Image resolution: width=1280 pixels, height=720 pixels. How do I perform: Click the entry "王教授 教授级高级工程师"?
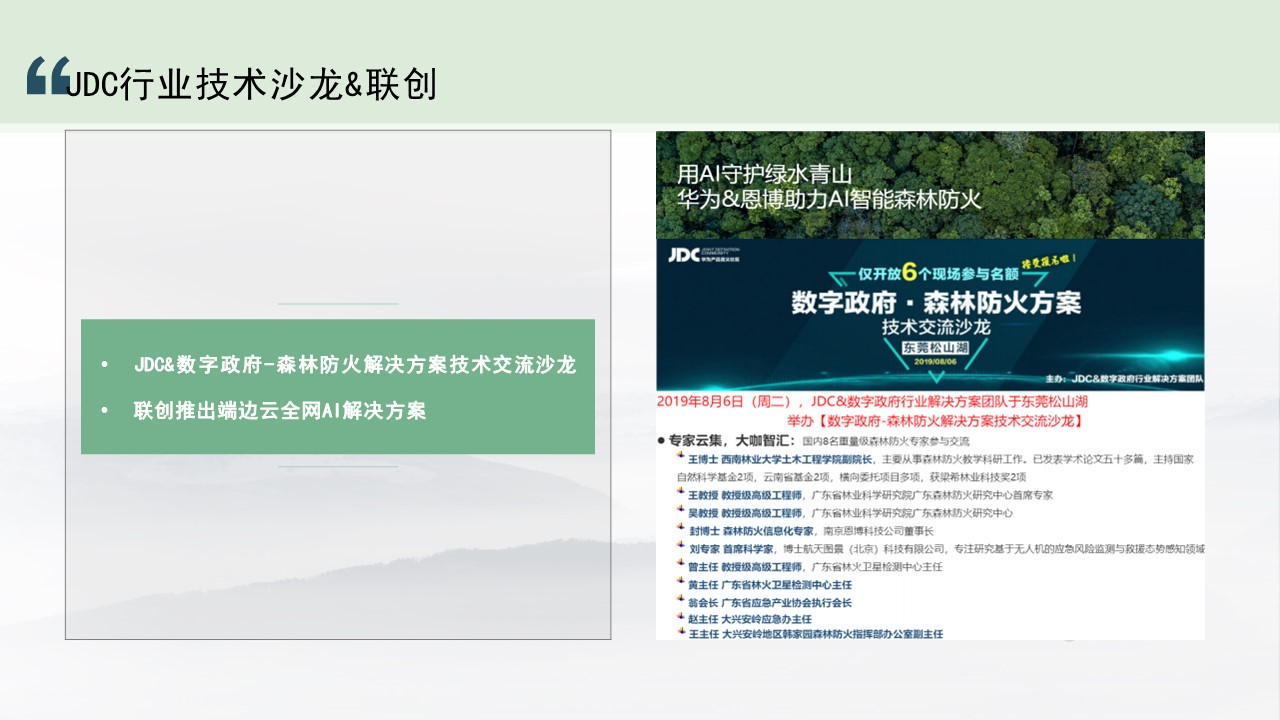[745, 495]
